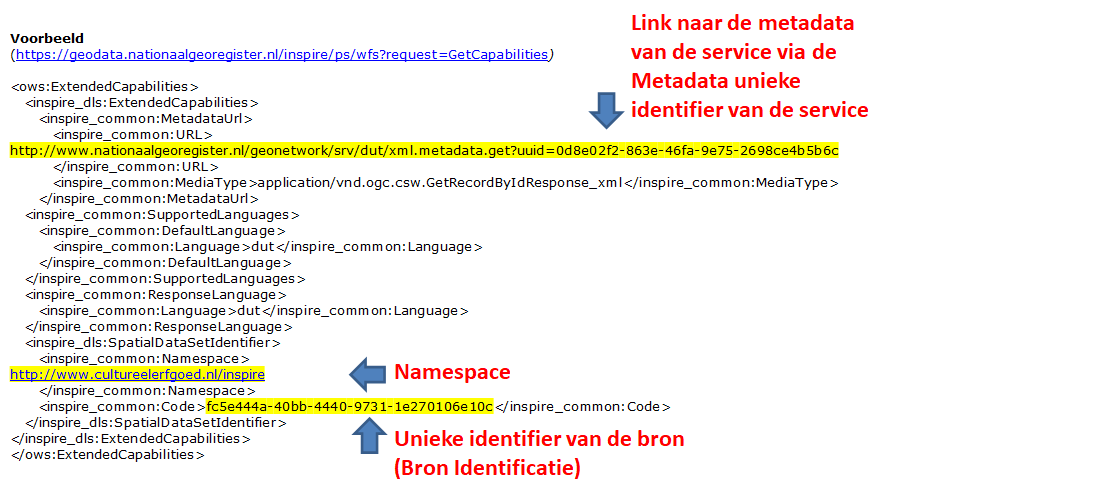Screen dimensions: 1106x500
Task: Click the closing ows:ExtendedCapabilities tag
Action: tap(107, 455)
